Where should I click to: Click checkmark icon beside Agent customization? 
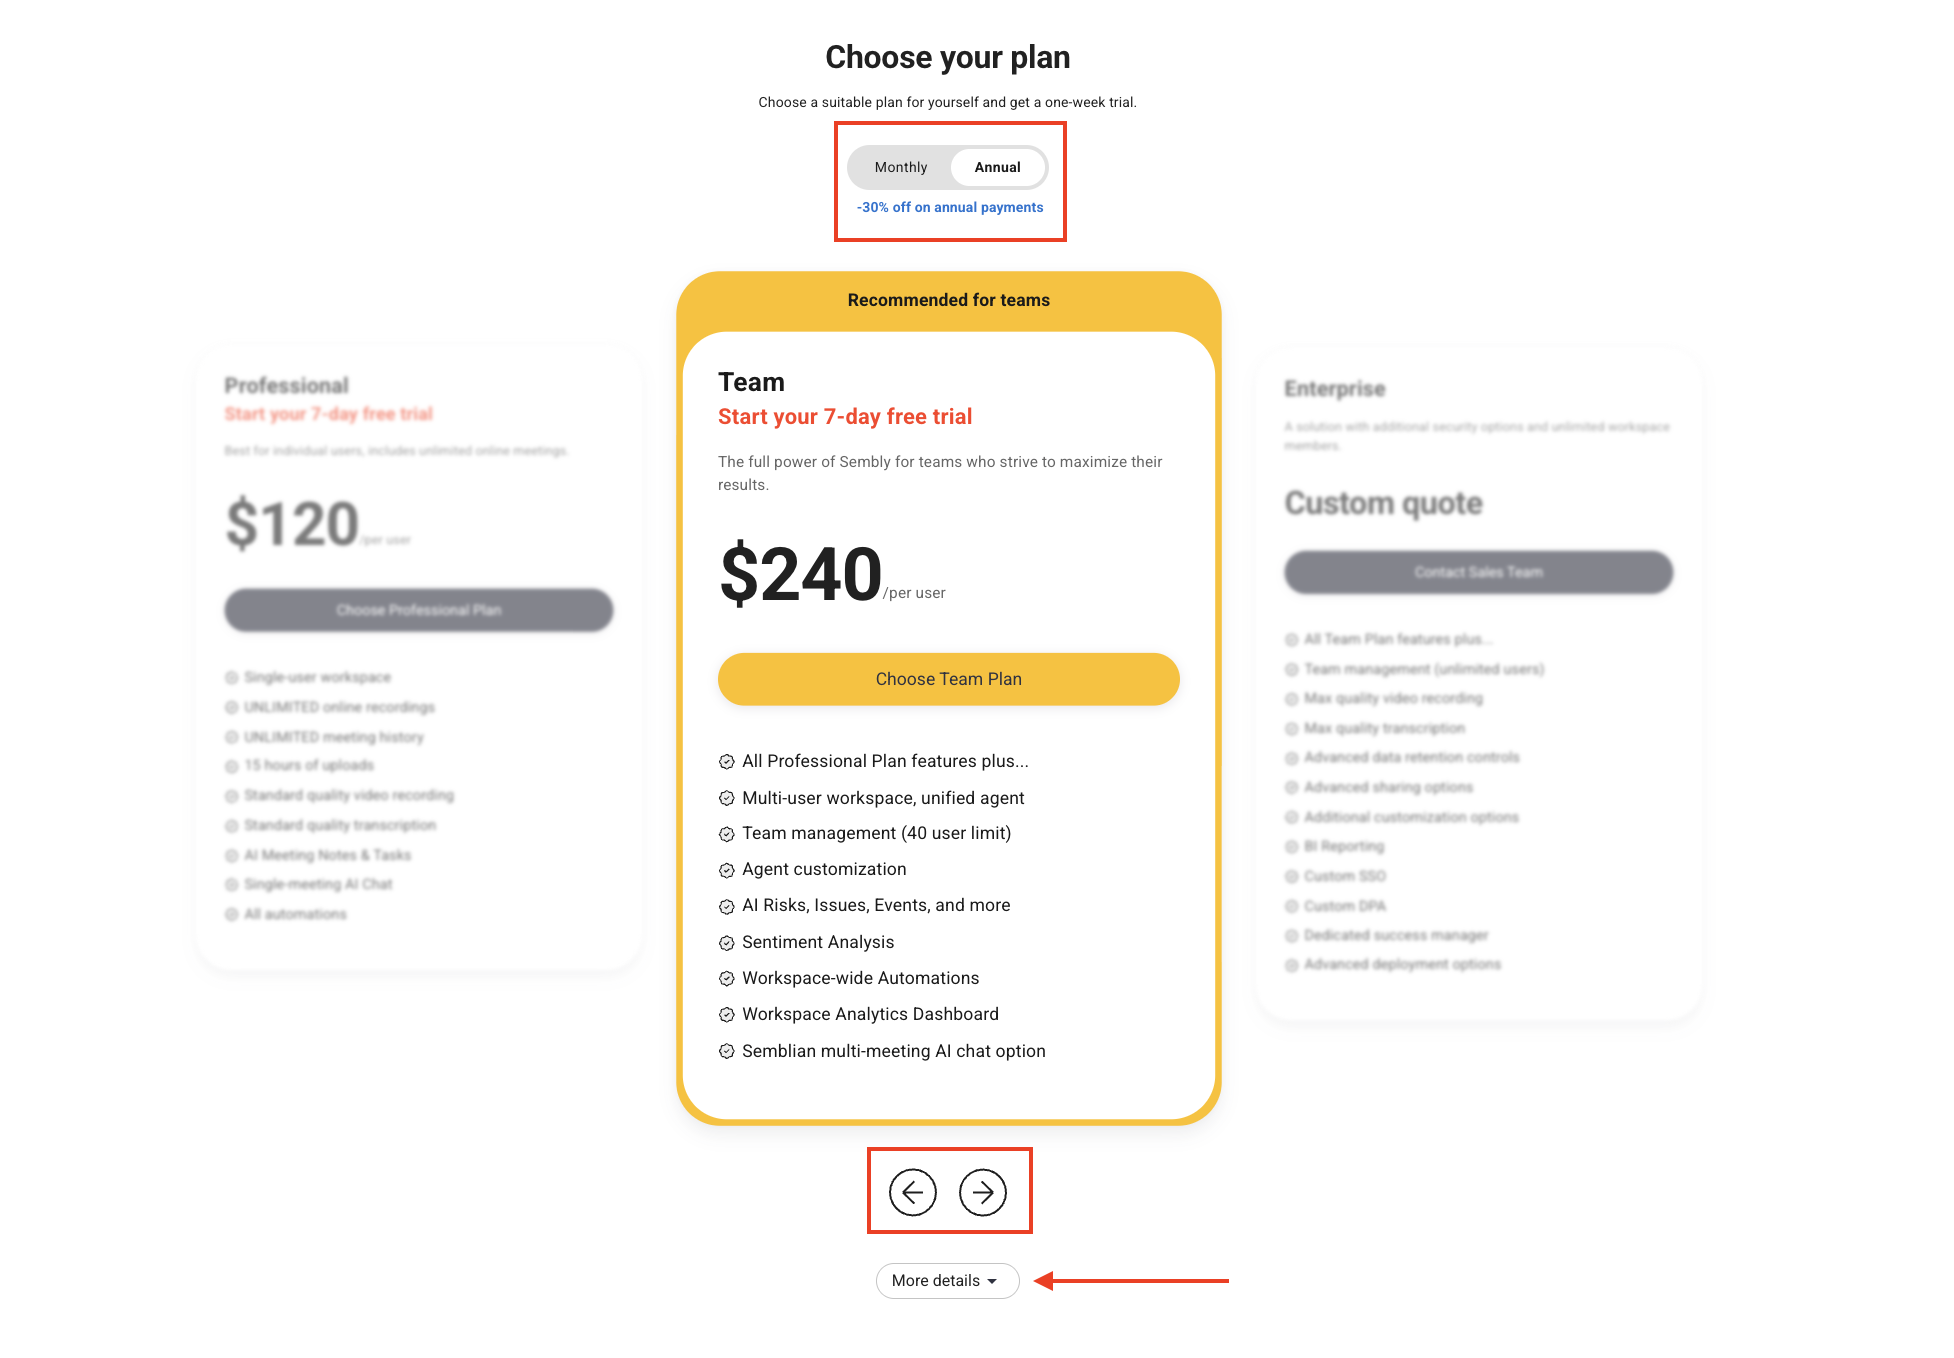click(x=727, y=870)
